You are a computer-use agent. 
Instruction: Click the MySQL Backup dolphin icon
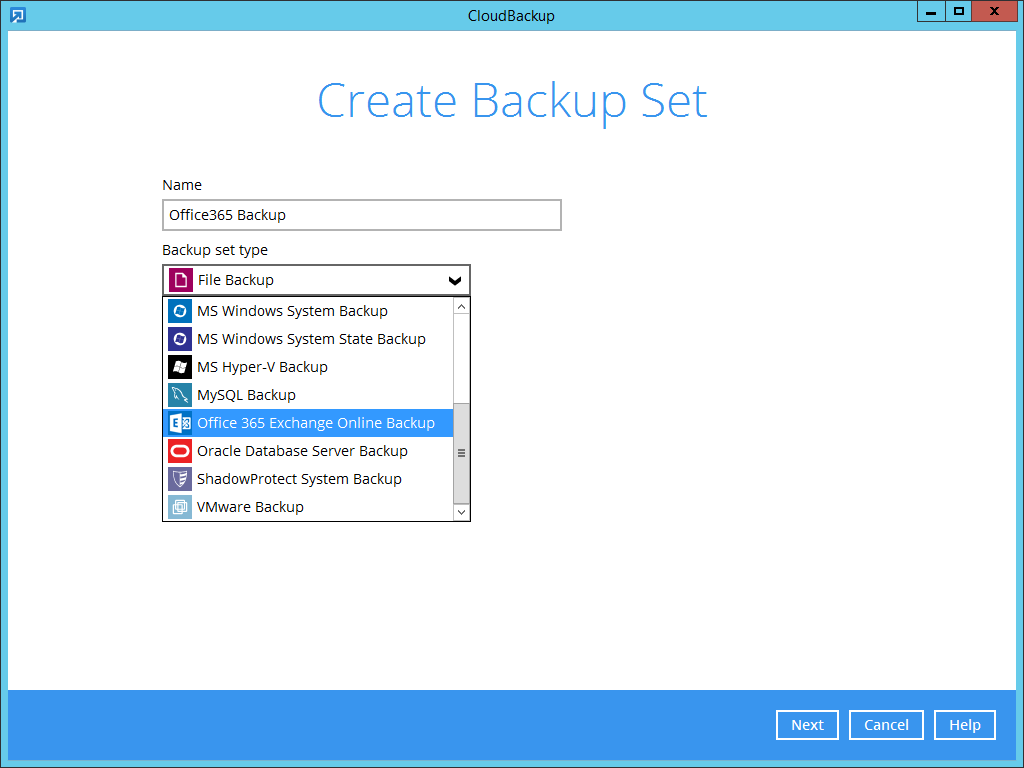180,395
